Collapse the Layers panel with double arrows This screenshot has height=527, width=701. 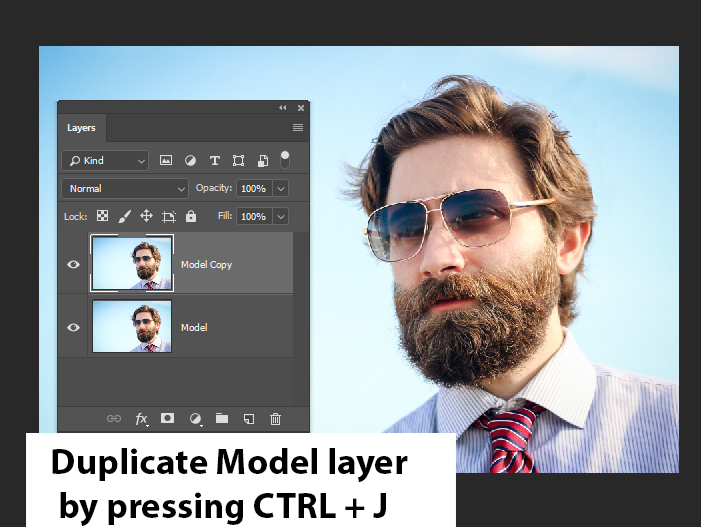(x=283, y=108)
